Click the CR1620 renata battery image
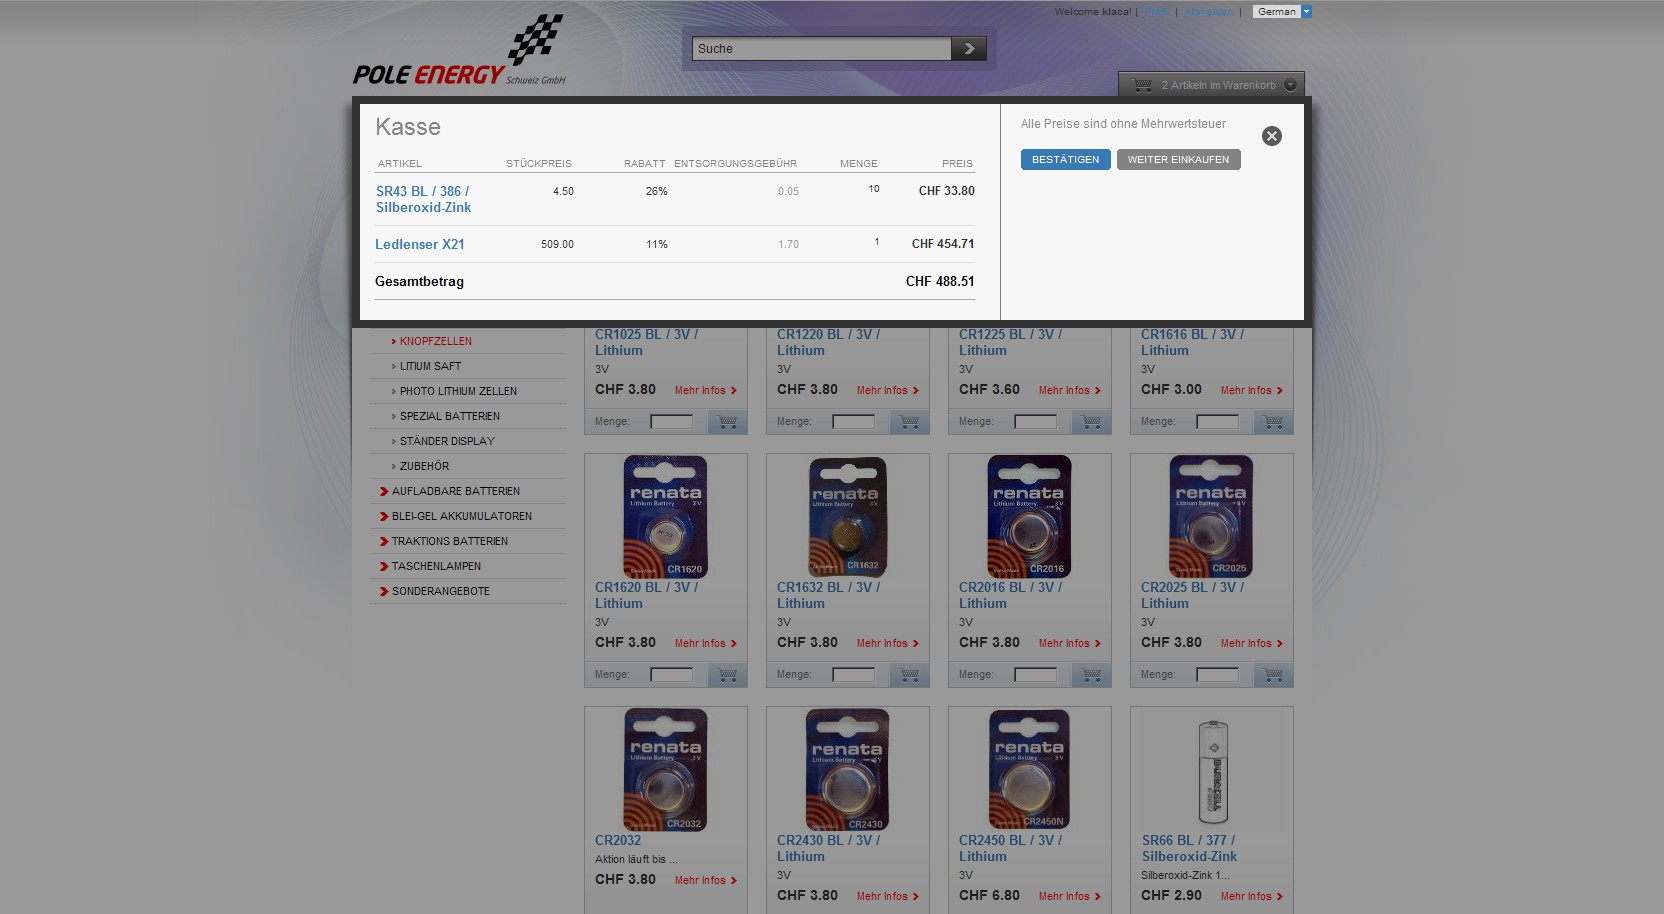 pos(665,517)
